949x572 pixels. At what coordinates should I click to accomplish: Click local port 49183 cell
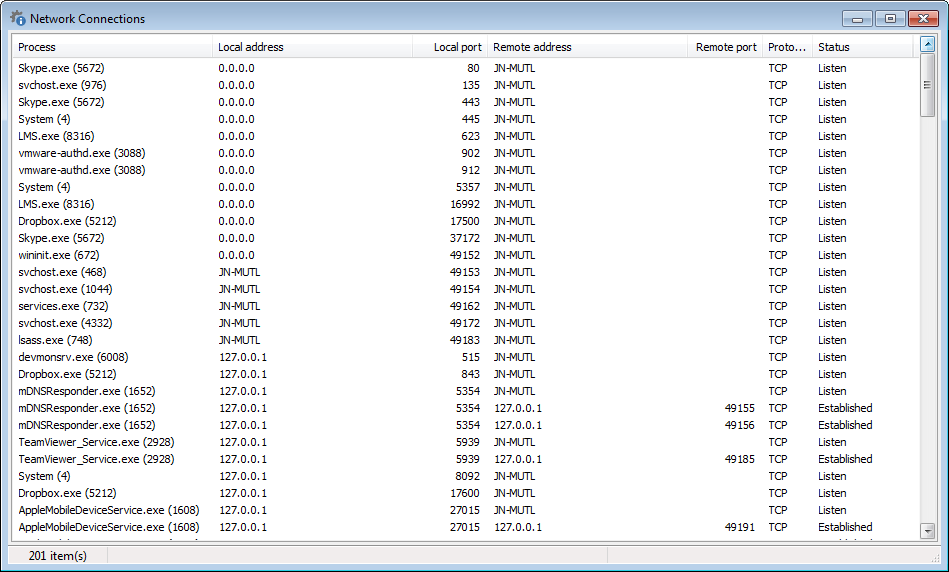[465, 340]
